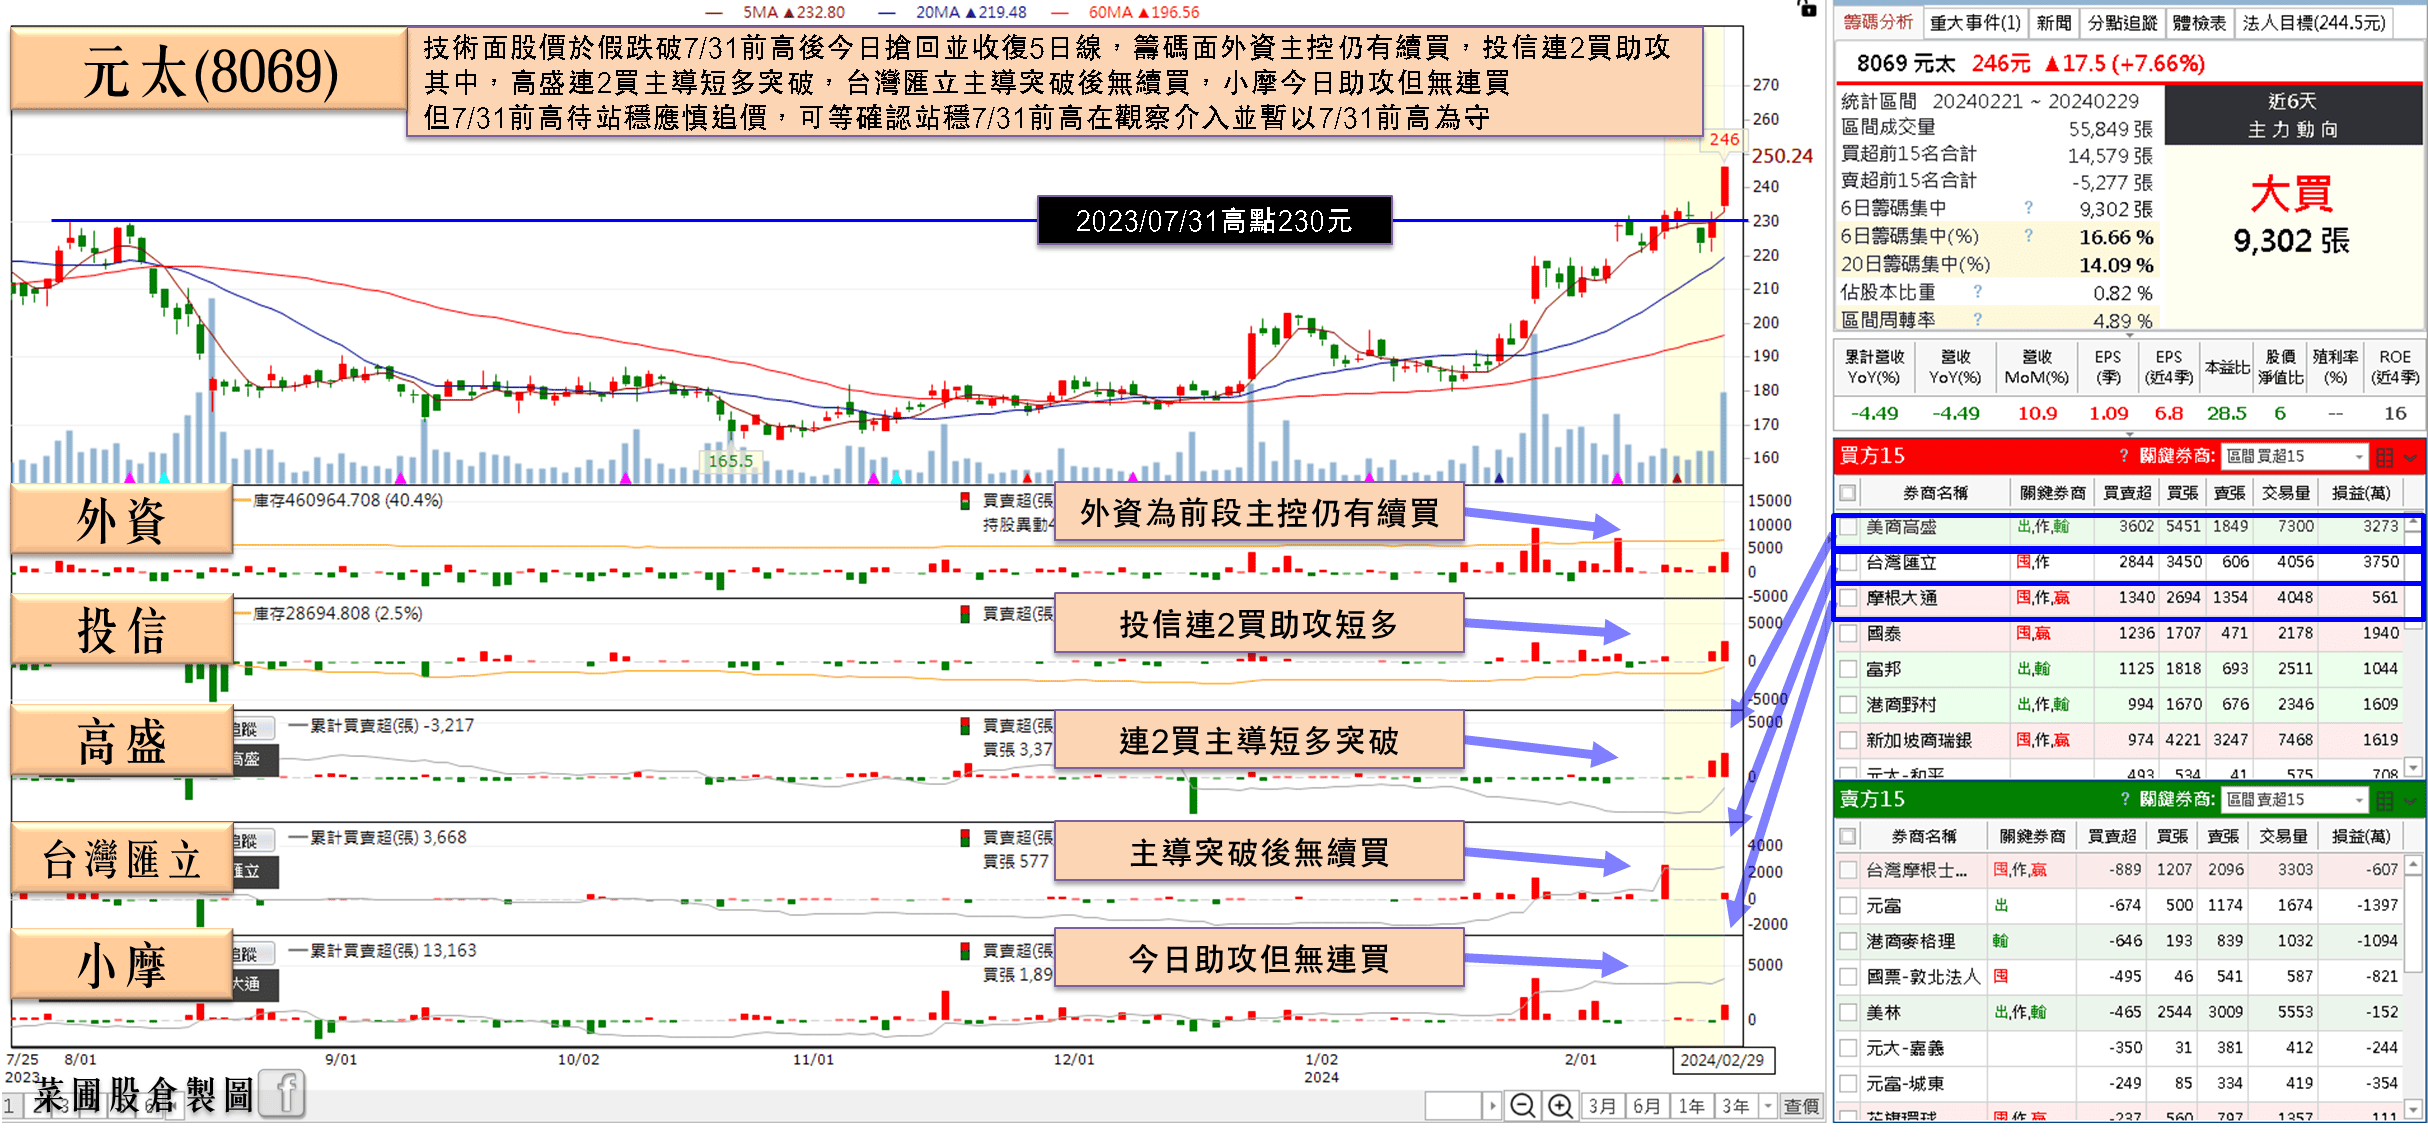The width and height of the screenshot is (2428, 1148).
Task: Tick the checkbox for 美商高盛
Action: point(1848,527)
